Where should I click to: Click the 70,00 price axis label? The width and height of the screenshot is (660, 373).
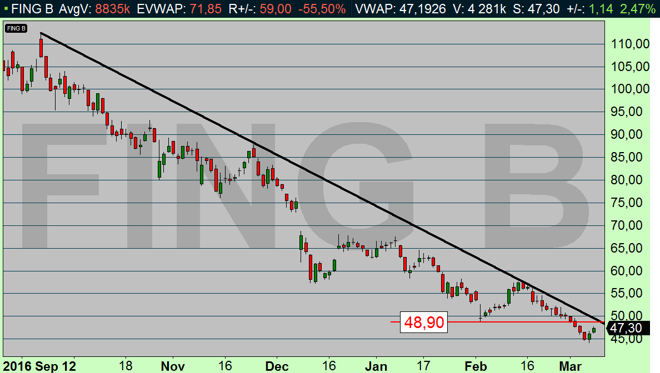630,225
